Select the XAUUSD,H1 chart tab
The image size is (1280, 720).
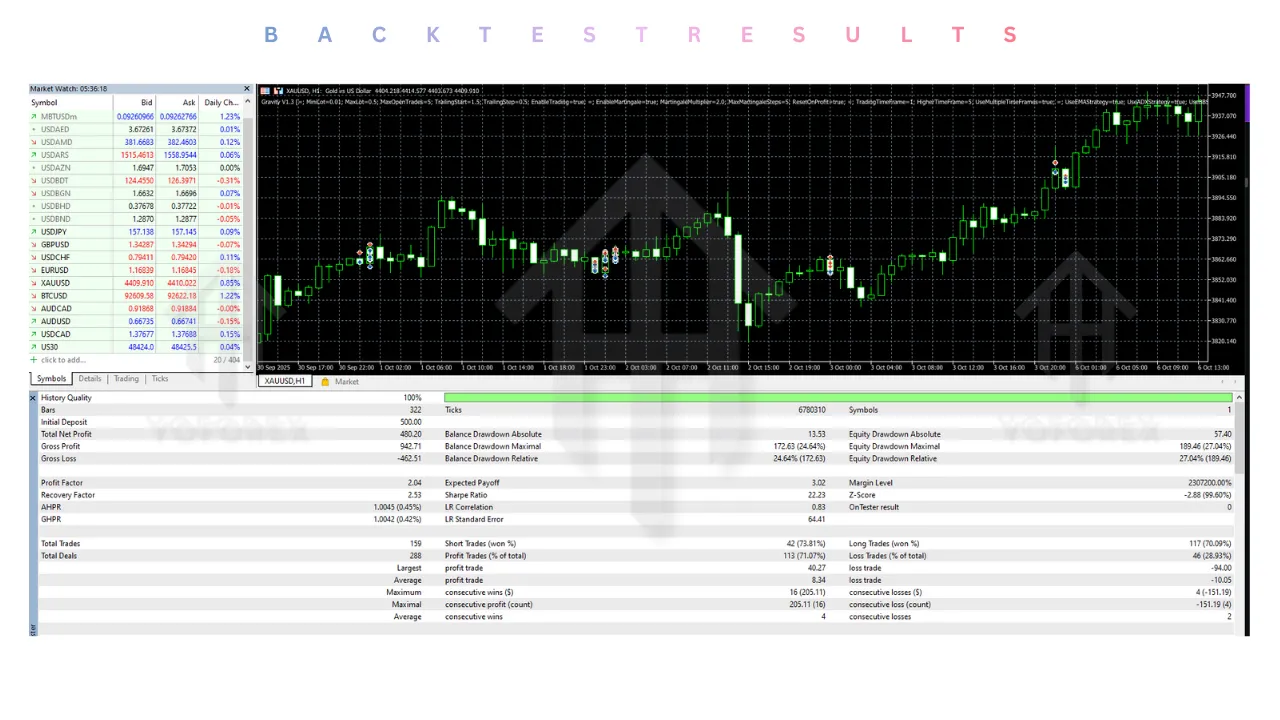[x=285, y=382]
